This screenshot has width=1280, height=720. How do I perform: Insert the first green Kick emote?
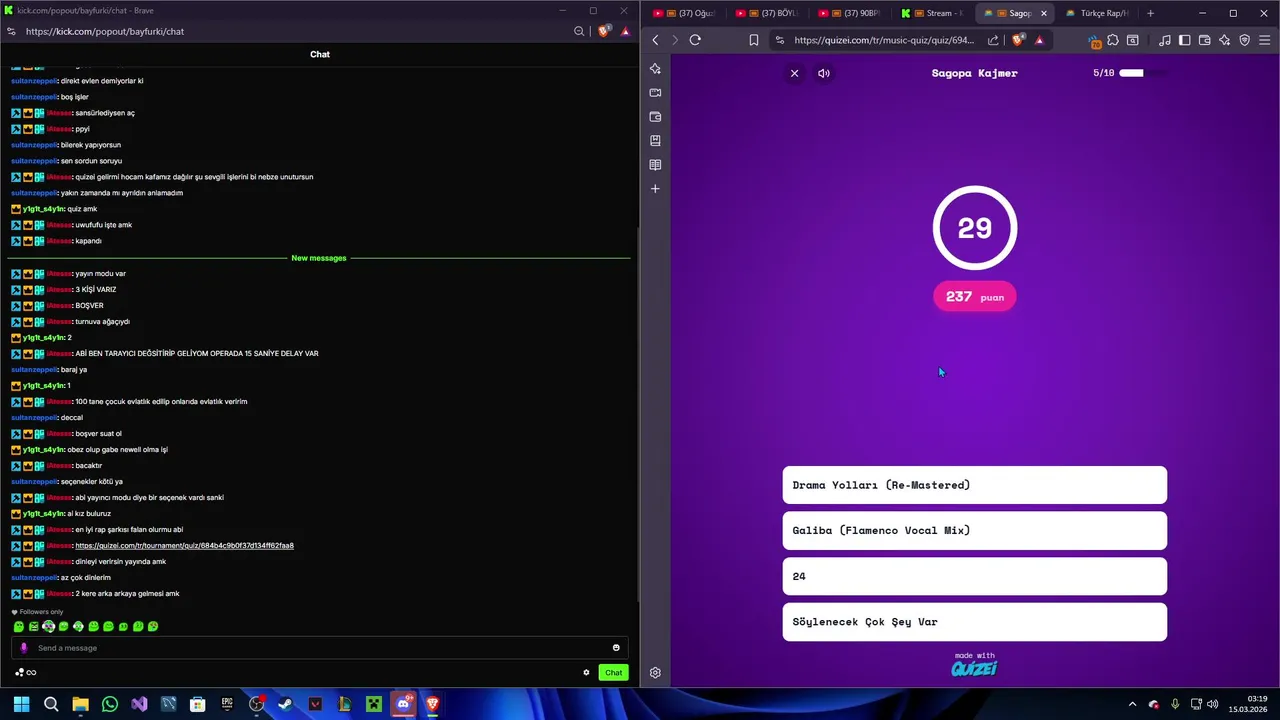pyautogui.click(x=19, y=627)
